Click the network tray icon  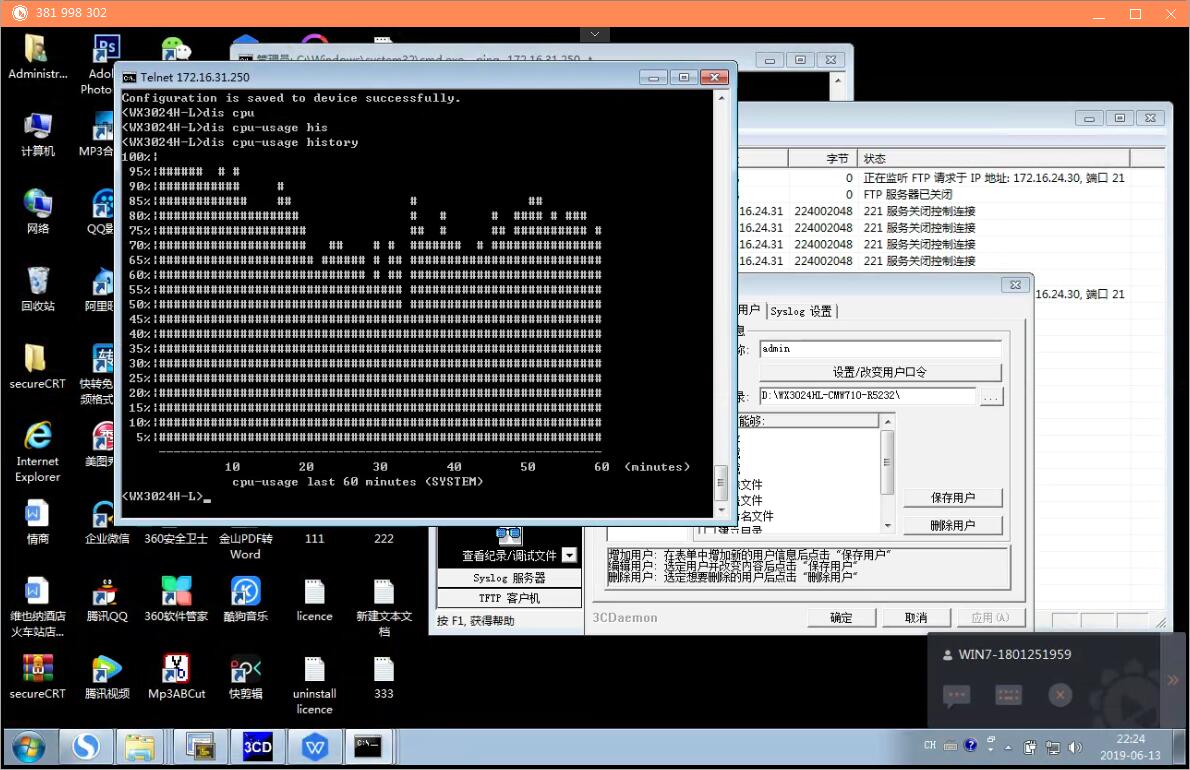tap(1053, 747)
